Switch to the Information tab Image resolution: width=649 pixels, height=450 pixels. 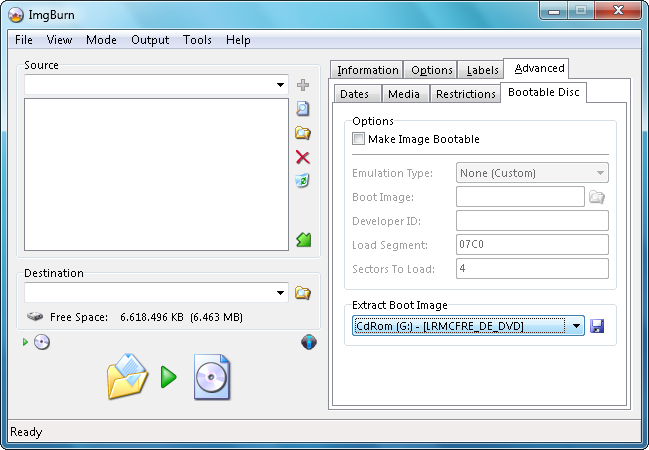[x=367, y=70]
